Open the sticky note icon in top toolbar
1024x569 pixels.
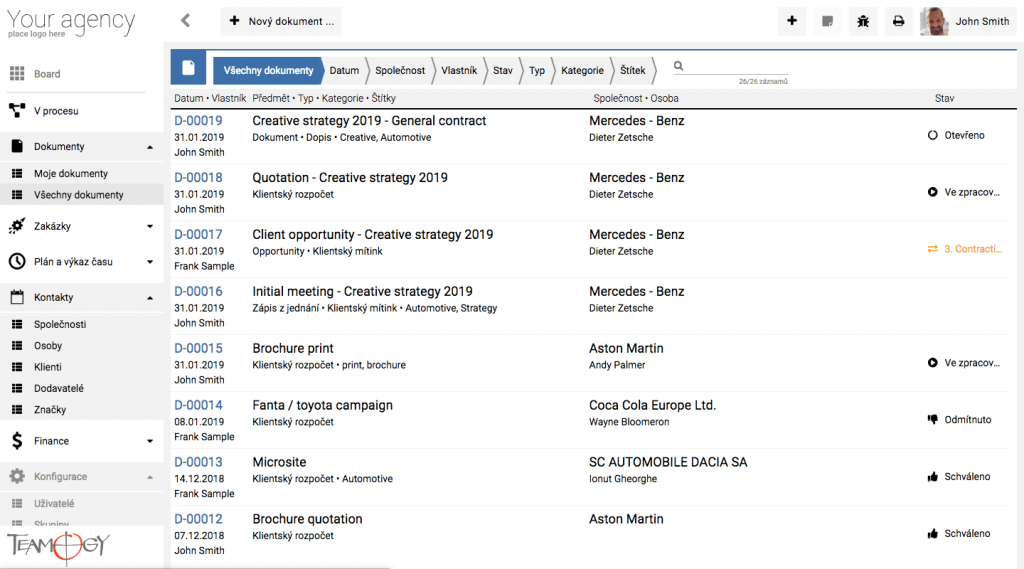pos(827,21)
